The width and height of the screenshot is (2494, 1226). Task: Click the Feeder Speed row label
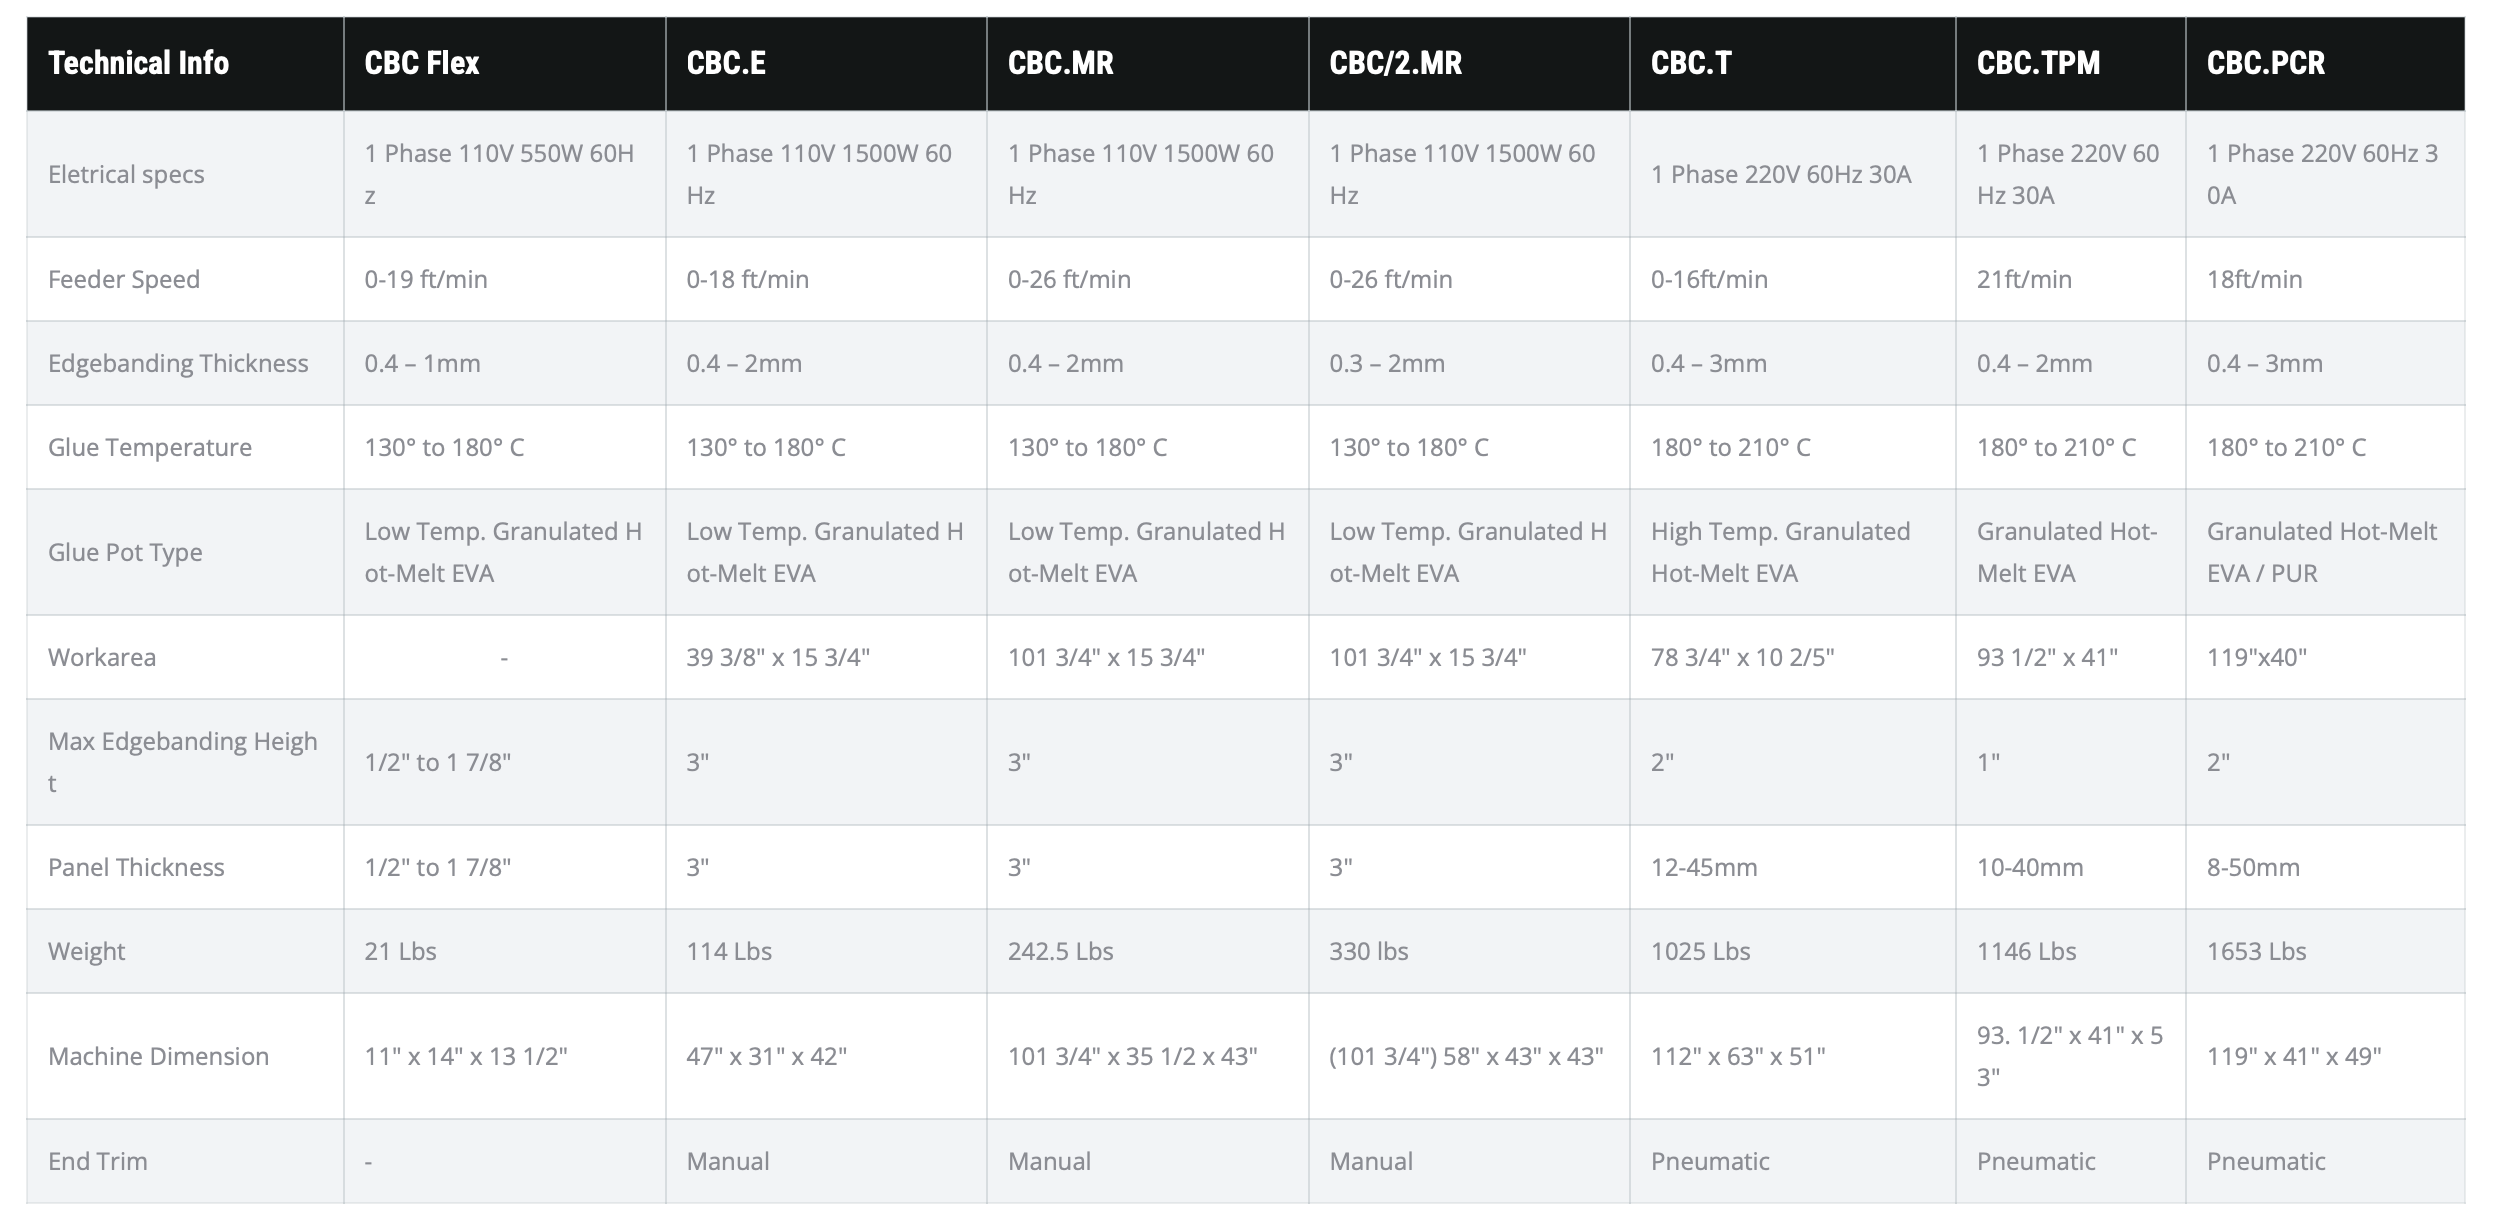coord(124,279)
